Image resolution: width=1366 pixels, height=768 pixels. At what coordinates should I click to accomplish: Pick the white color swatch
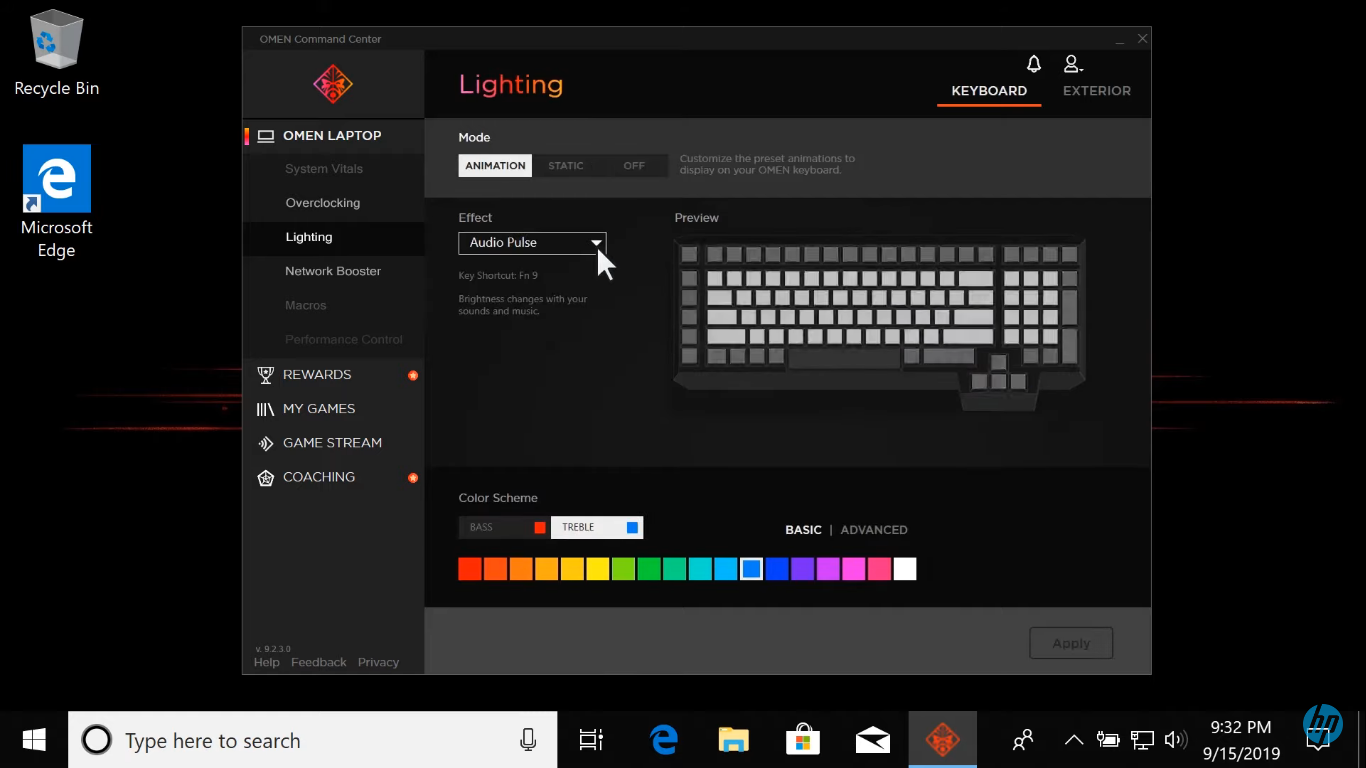pos(905,569)
